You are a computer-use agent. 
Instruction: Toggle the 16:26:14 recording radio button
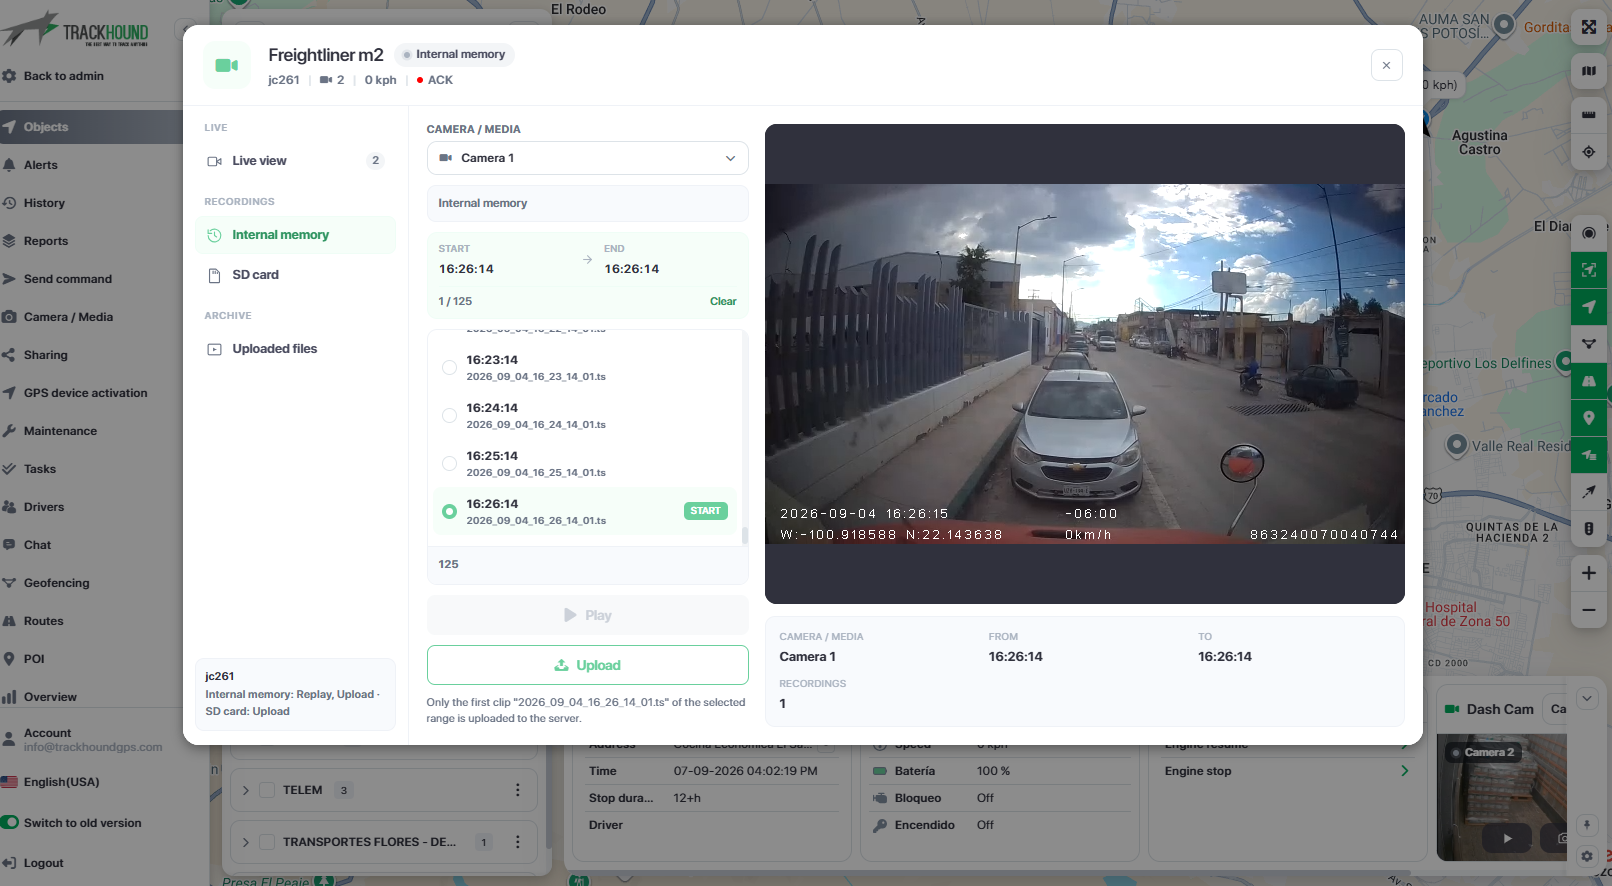[x=449, y=512]
